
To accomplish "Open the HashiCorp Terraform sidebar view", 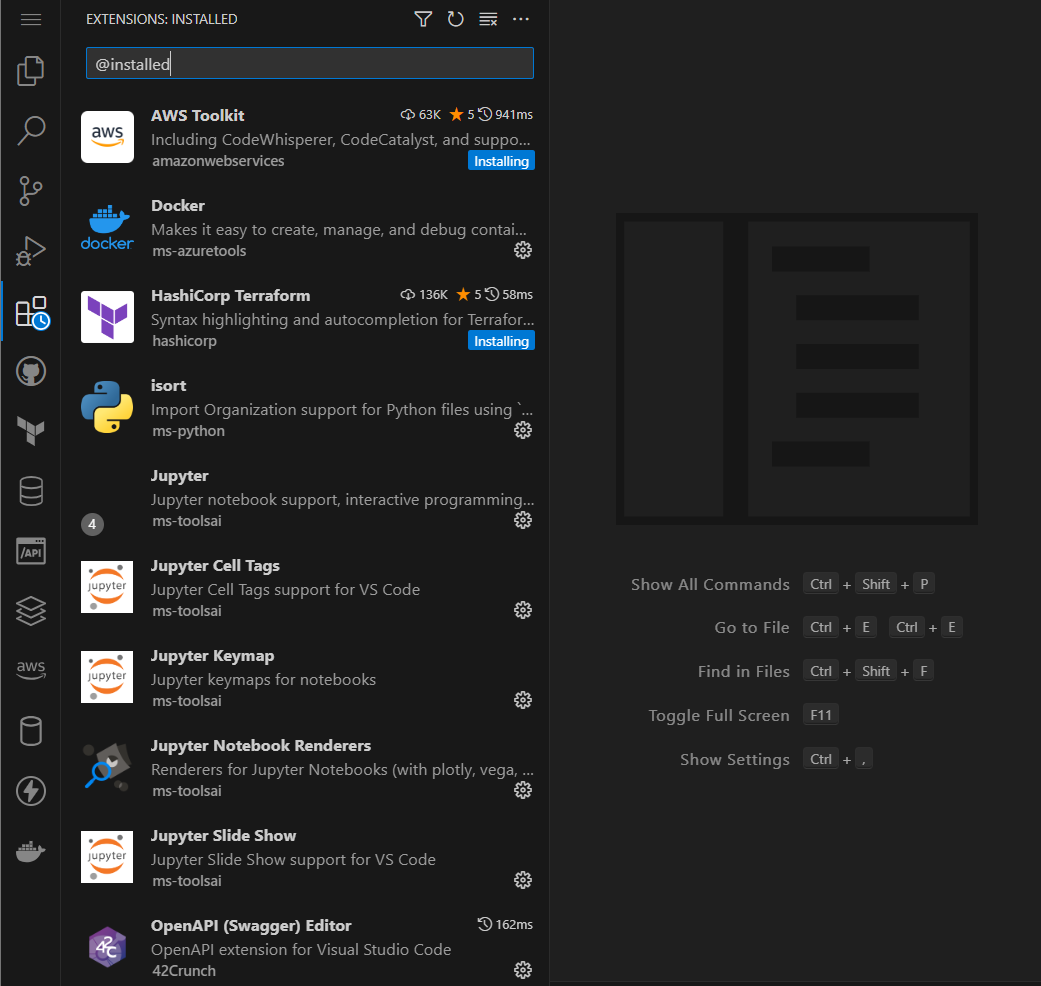I will coord(30,431).
